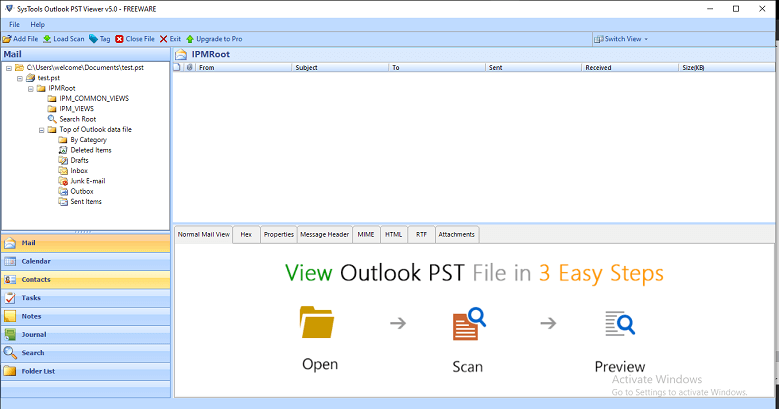Open the Mail navigation pane button
779x409 pixels.
point(85,243)
